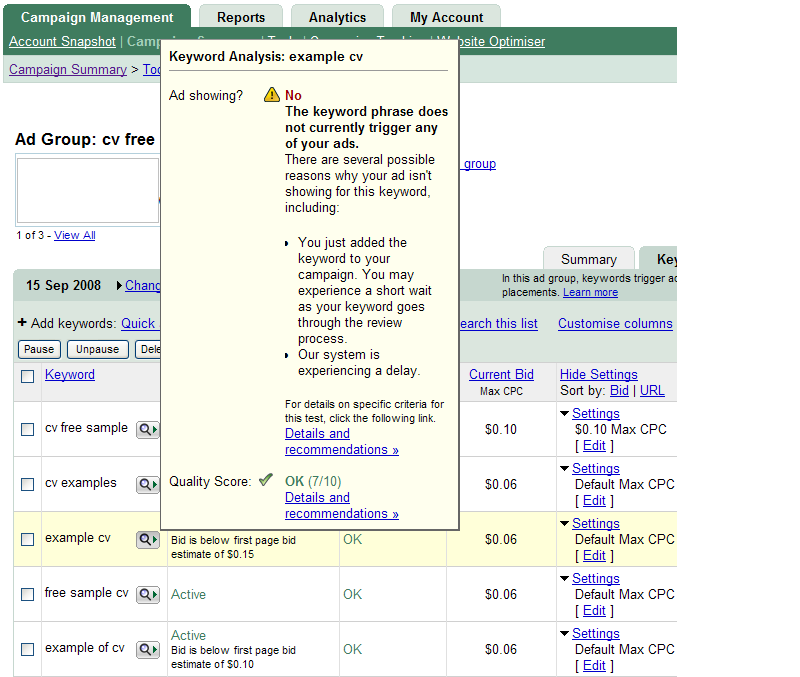
Task: Sort settings by URL
Action: pyautogui.click(x=652, y=391)
